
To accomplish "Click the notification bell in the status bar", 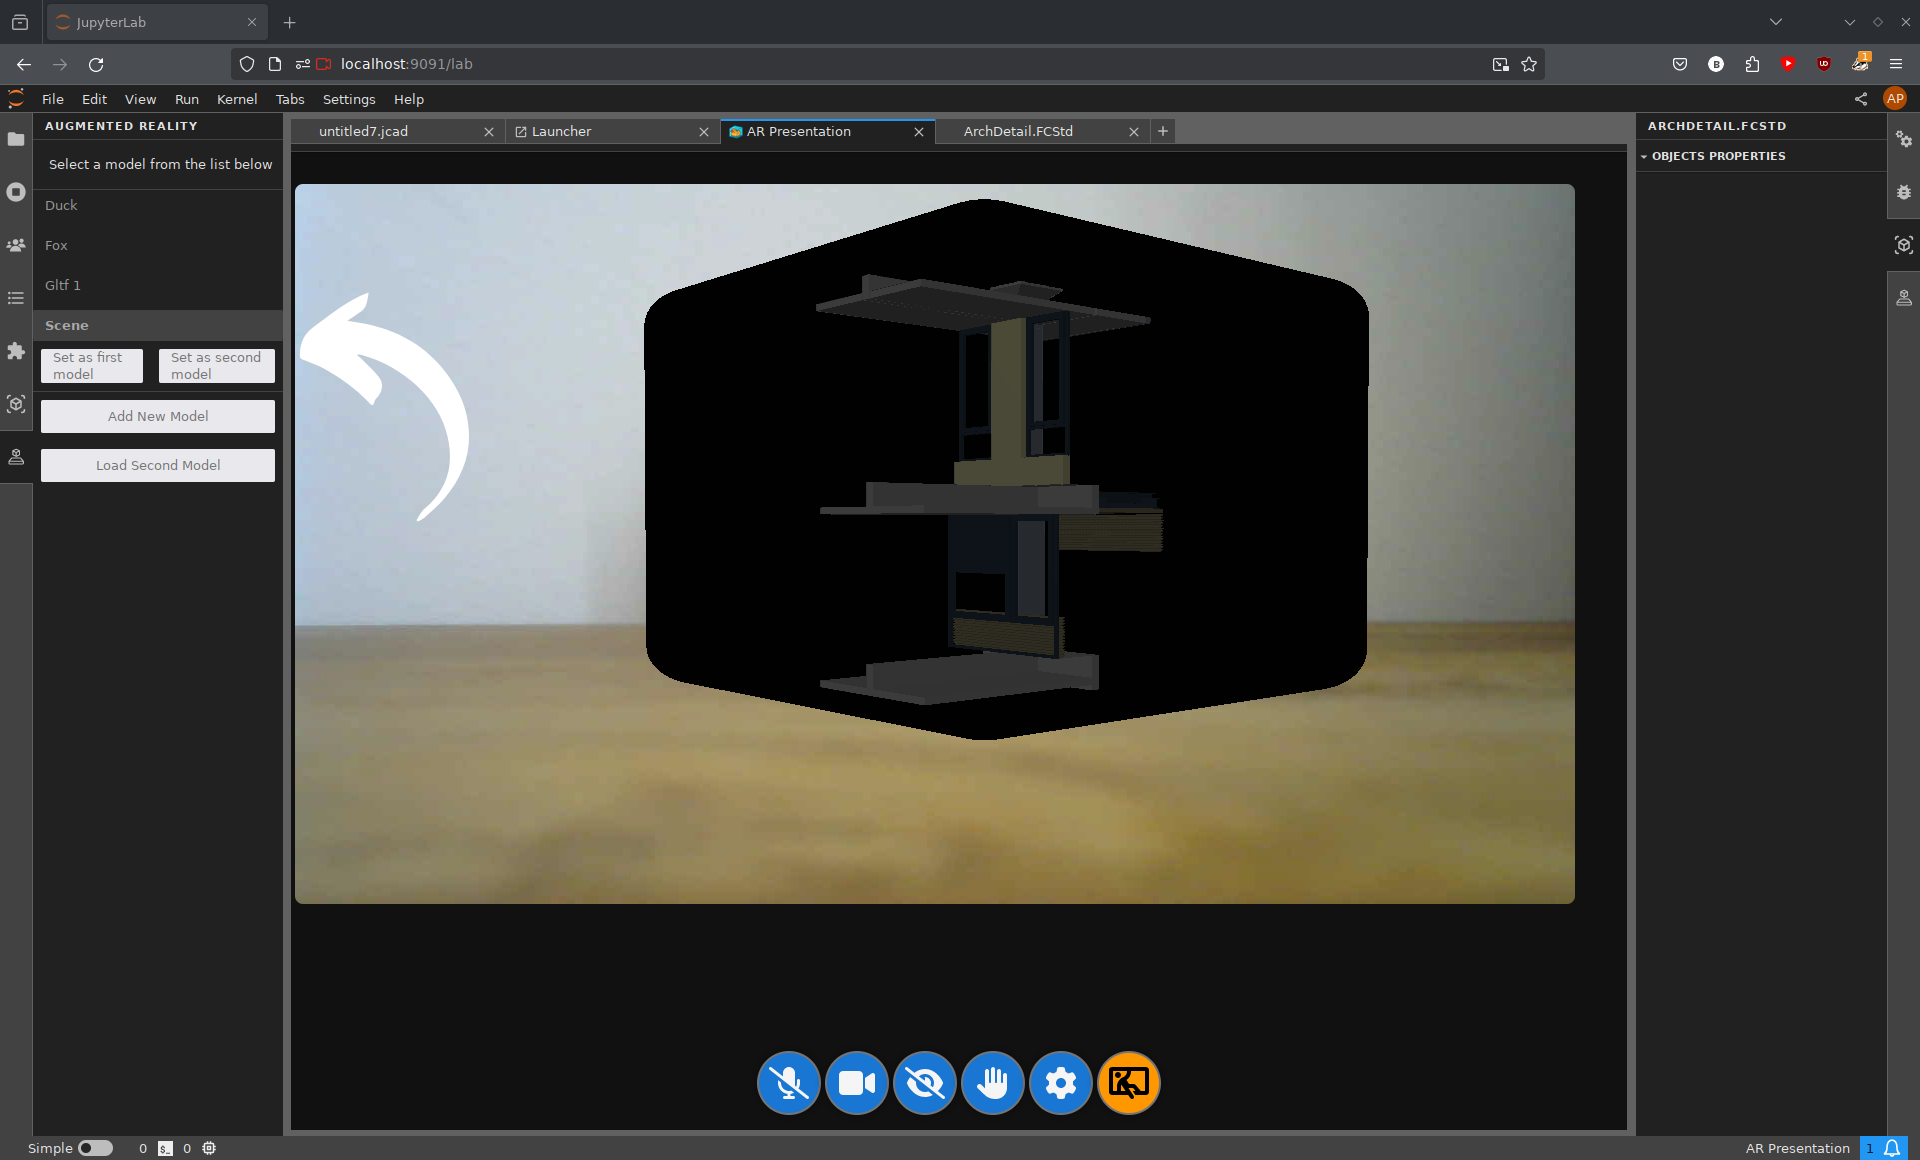I will 1892,1148.
